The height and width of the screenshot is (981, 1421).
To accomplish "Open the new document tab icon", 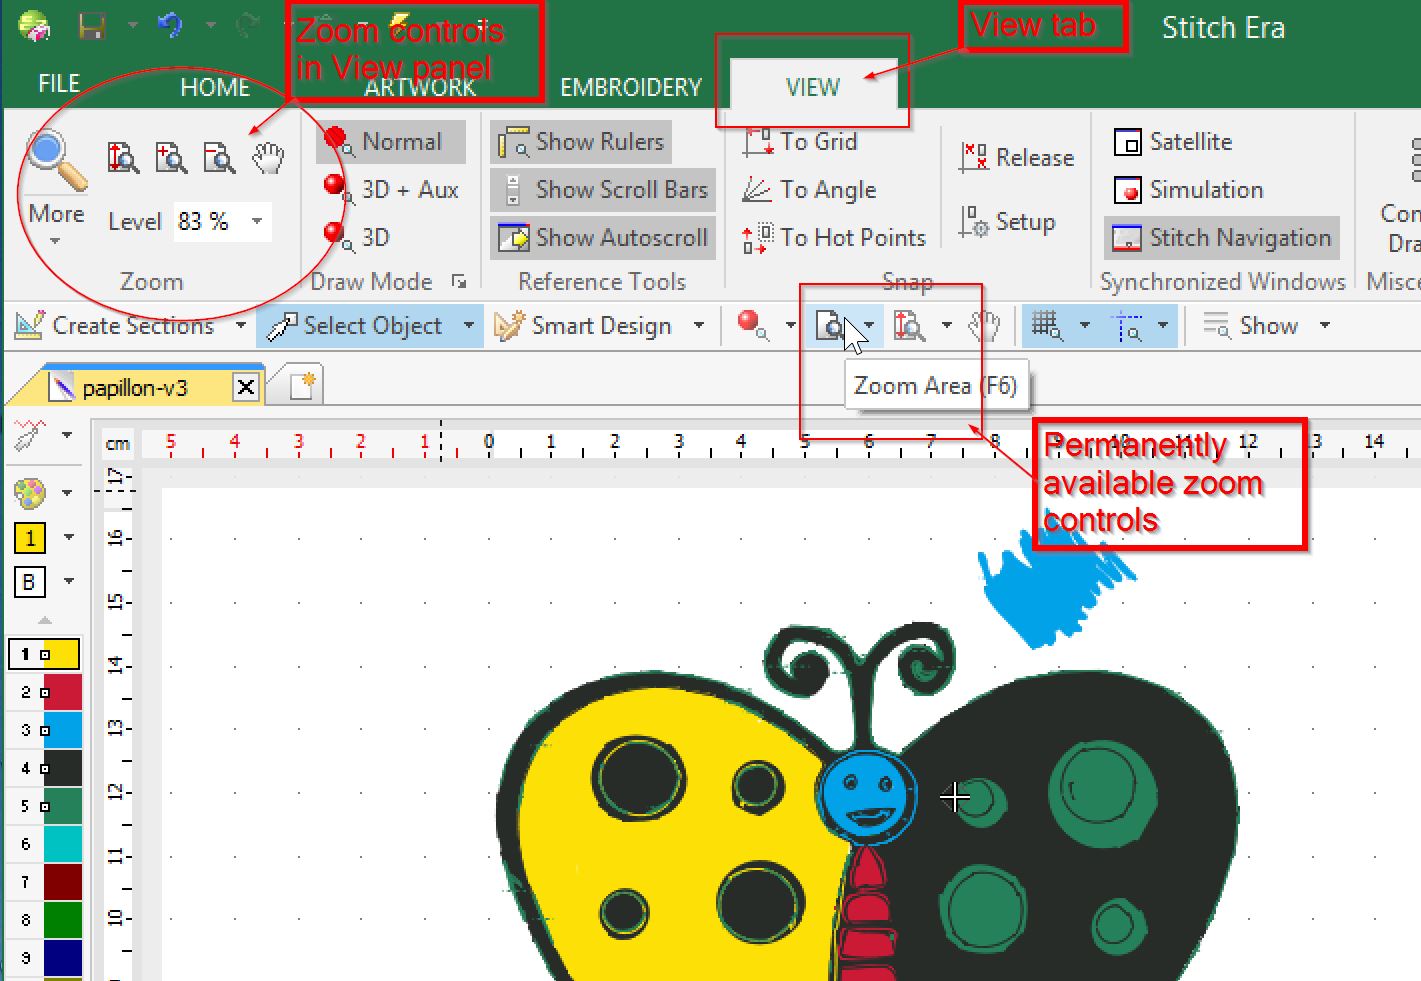I will (x=303, y=386).
